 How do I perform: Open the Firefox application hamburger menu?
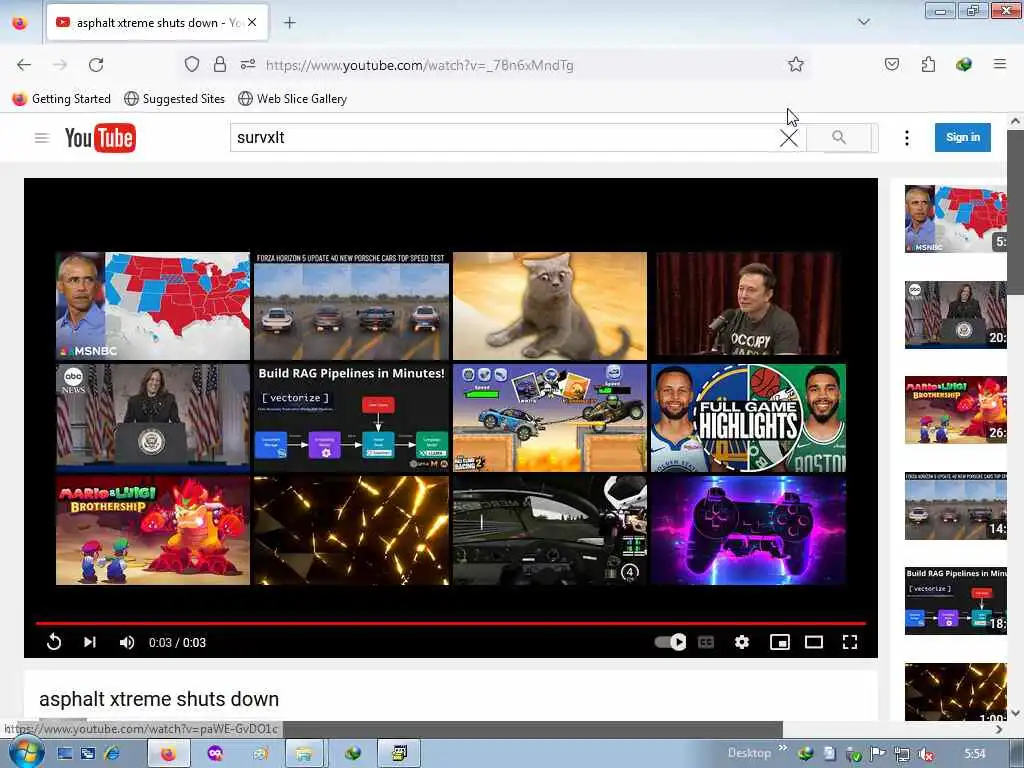pos(999,64)
